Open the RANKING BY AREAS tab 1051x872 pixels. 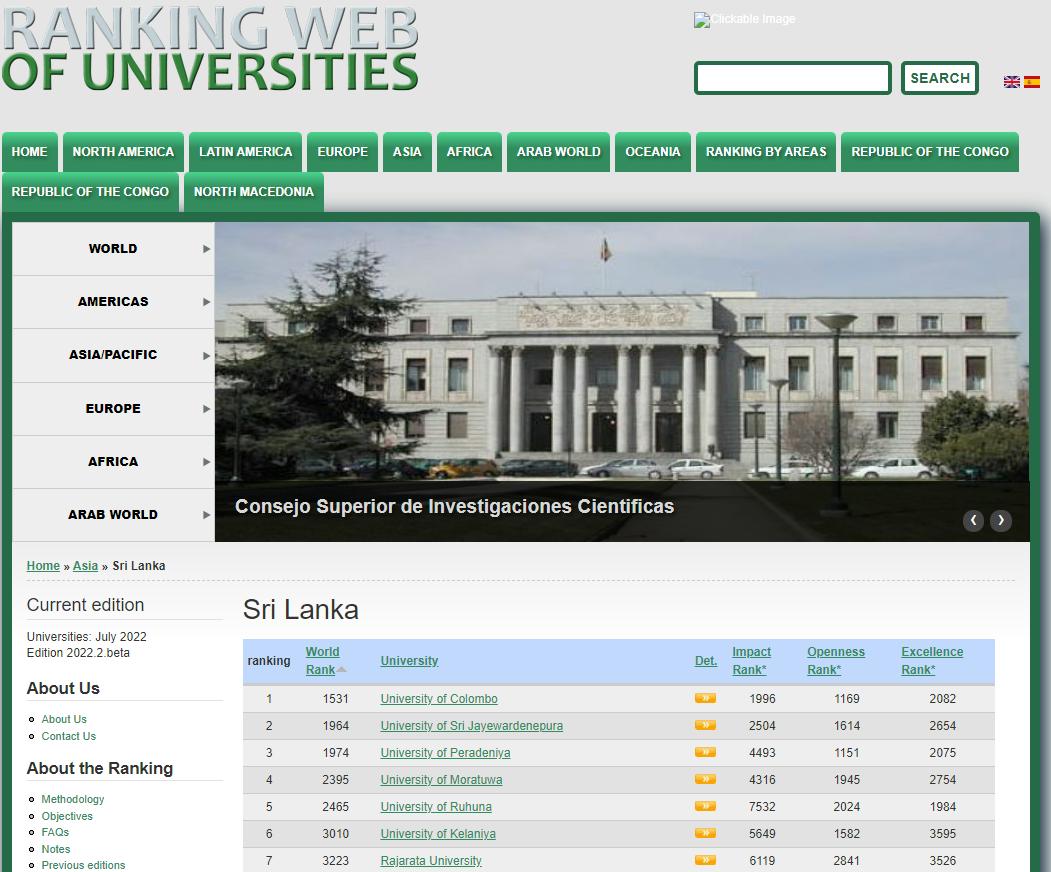pos(766,152)
